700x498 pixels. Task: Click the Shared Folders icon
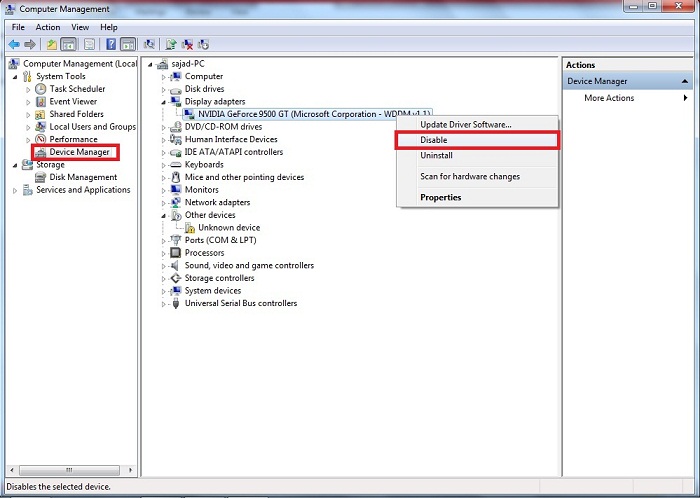tap(41, 114)
